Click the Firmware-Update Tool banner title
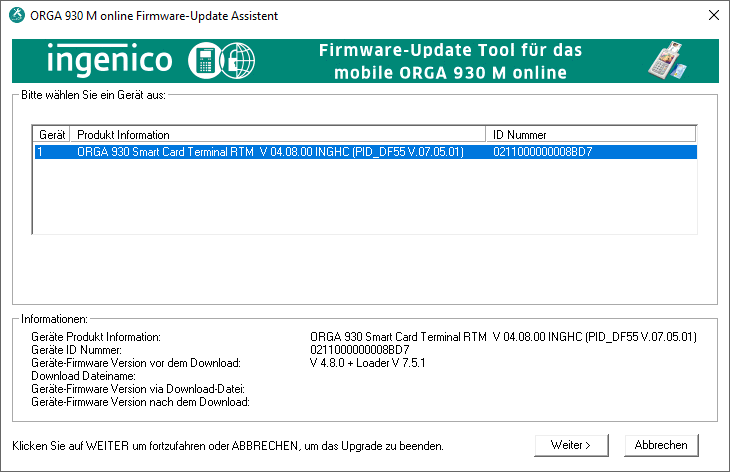This screenshot has height=472, width=730. point(451,61)
